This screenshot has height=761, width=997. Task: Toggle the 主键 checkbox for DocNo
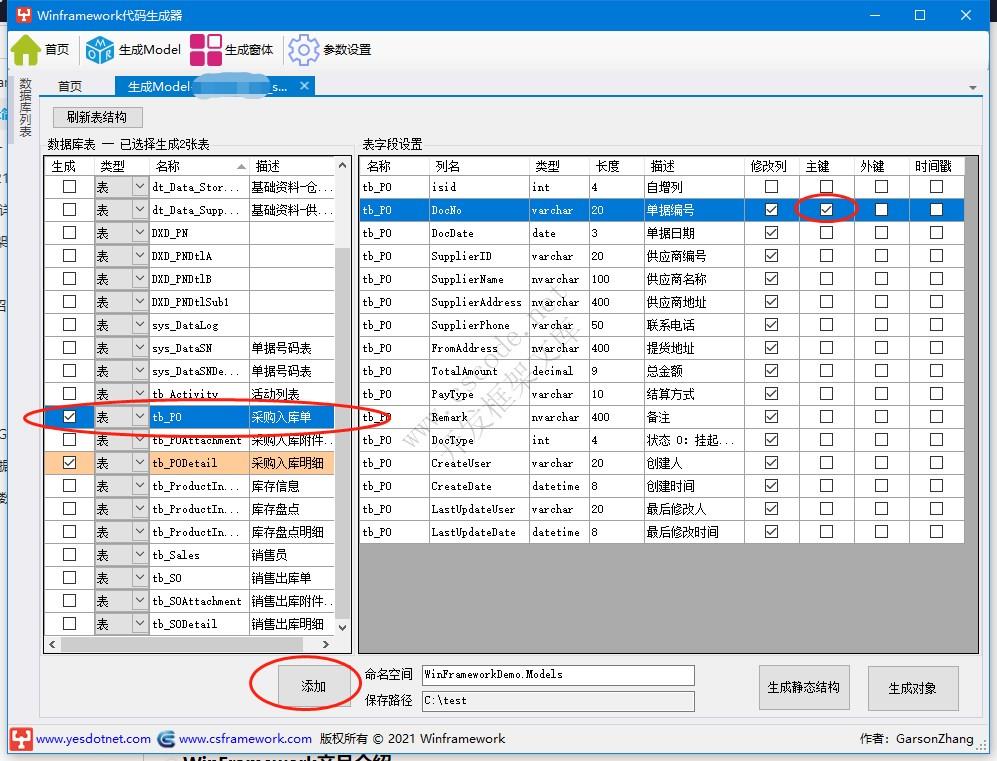click(x=824, y=209)
